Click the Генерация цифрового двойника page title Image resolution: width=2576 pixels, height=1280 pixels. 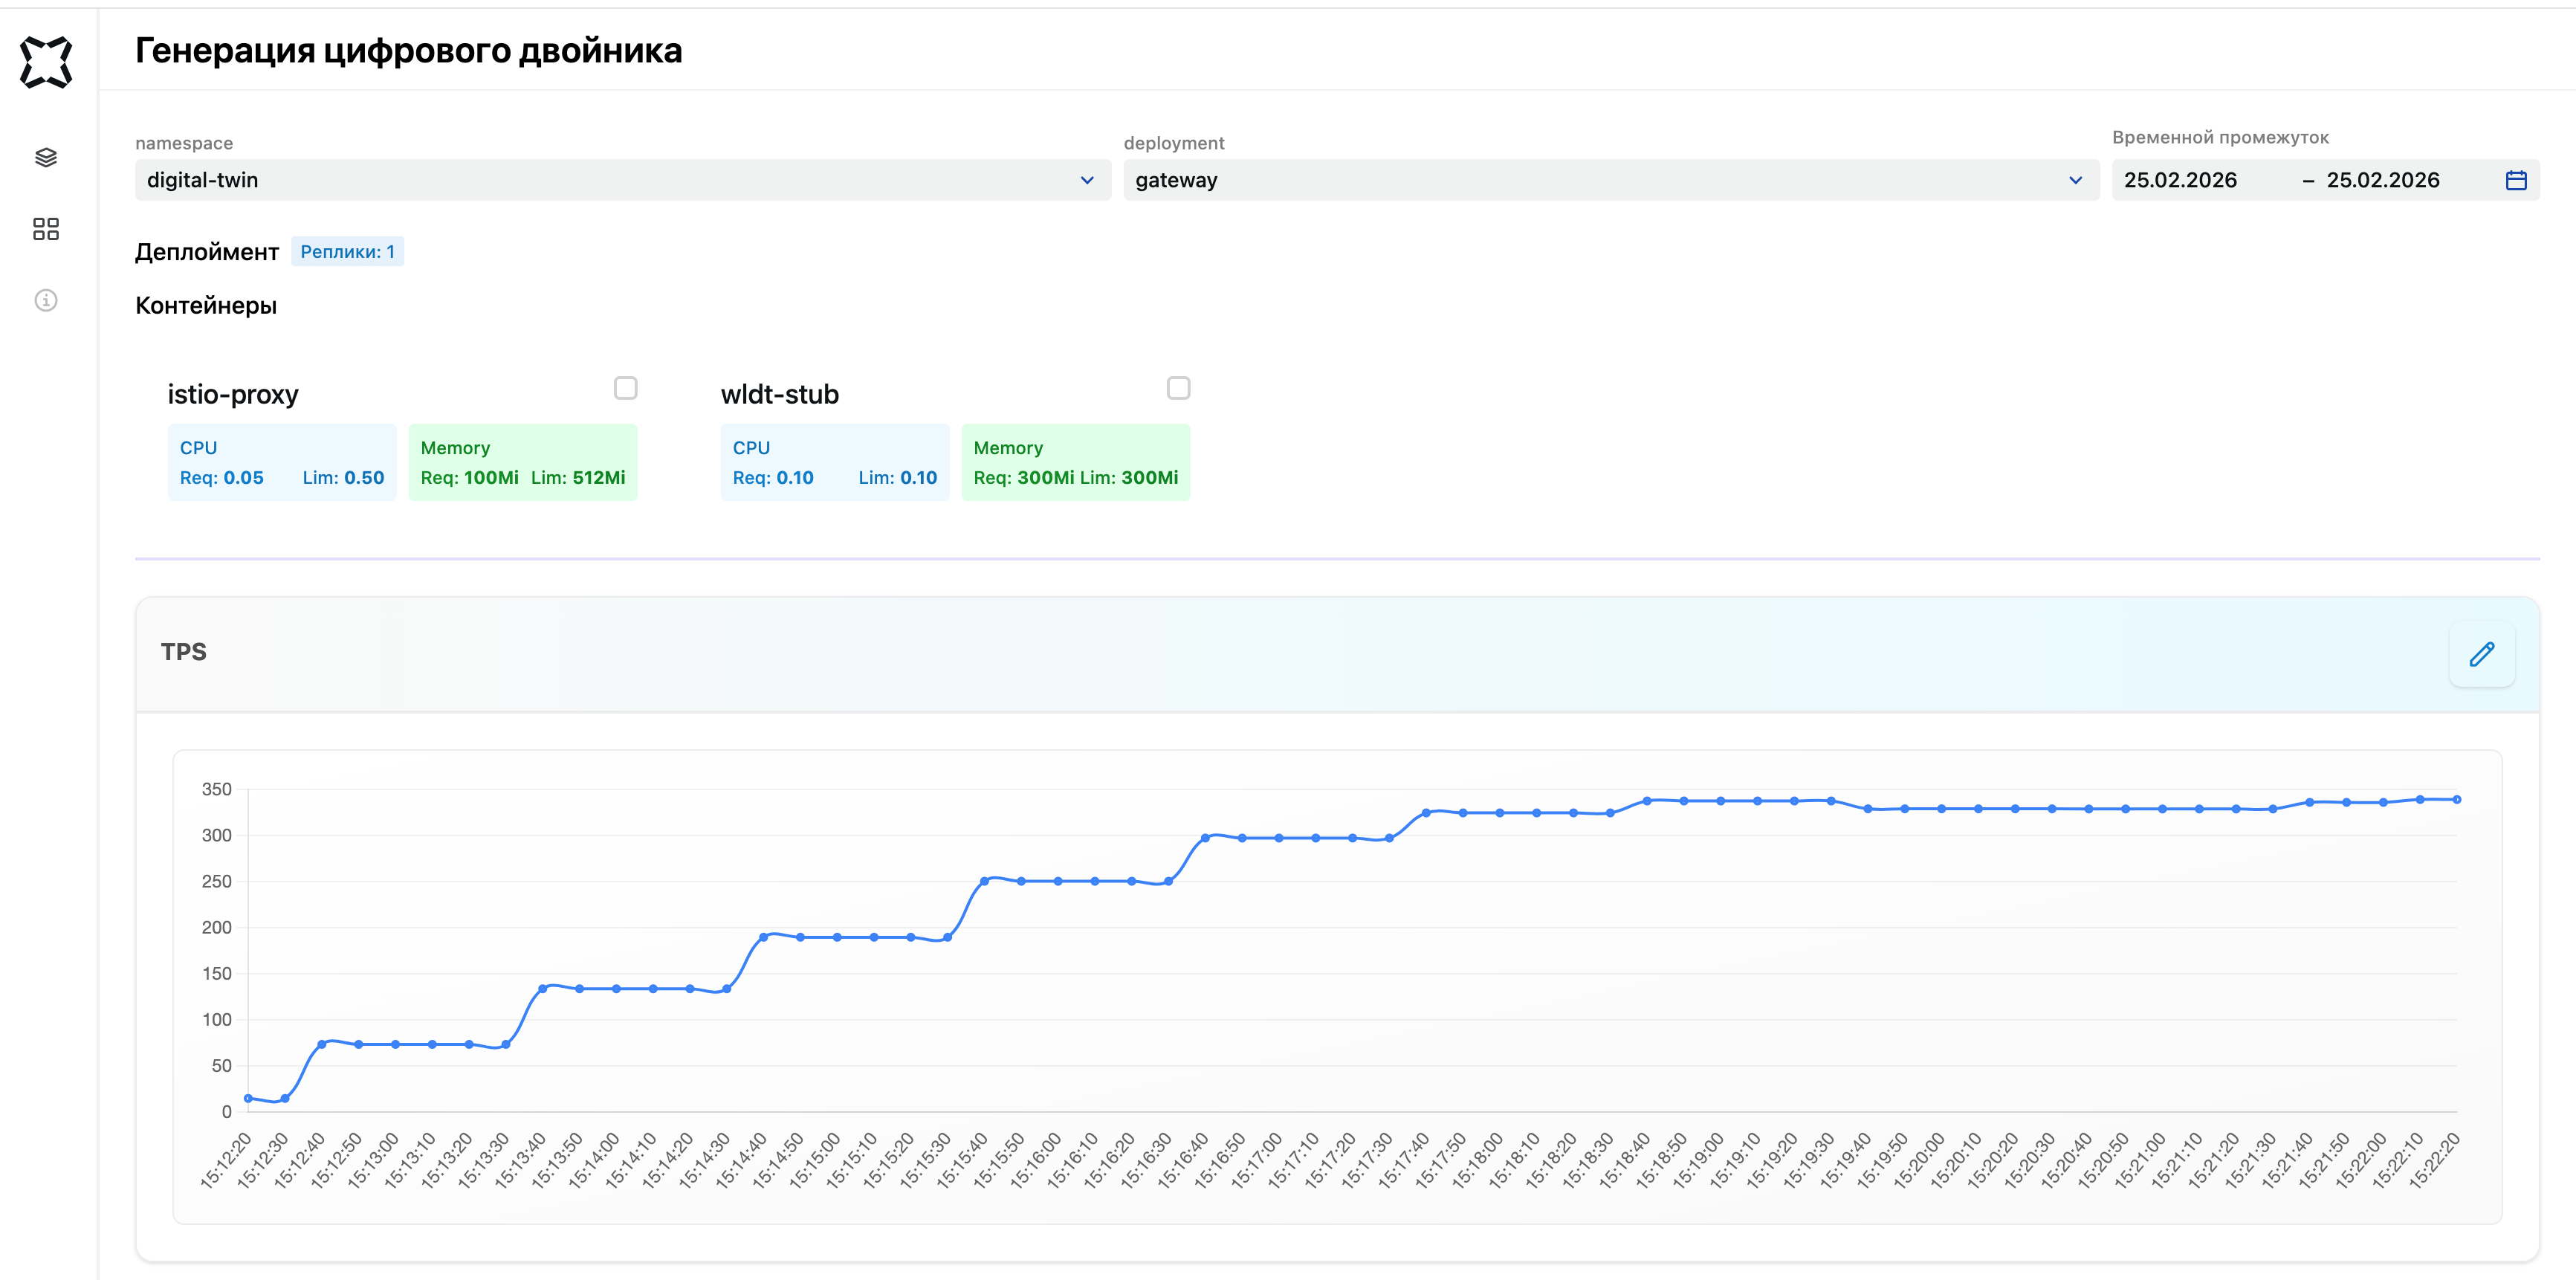pos(409,50)
